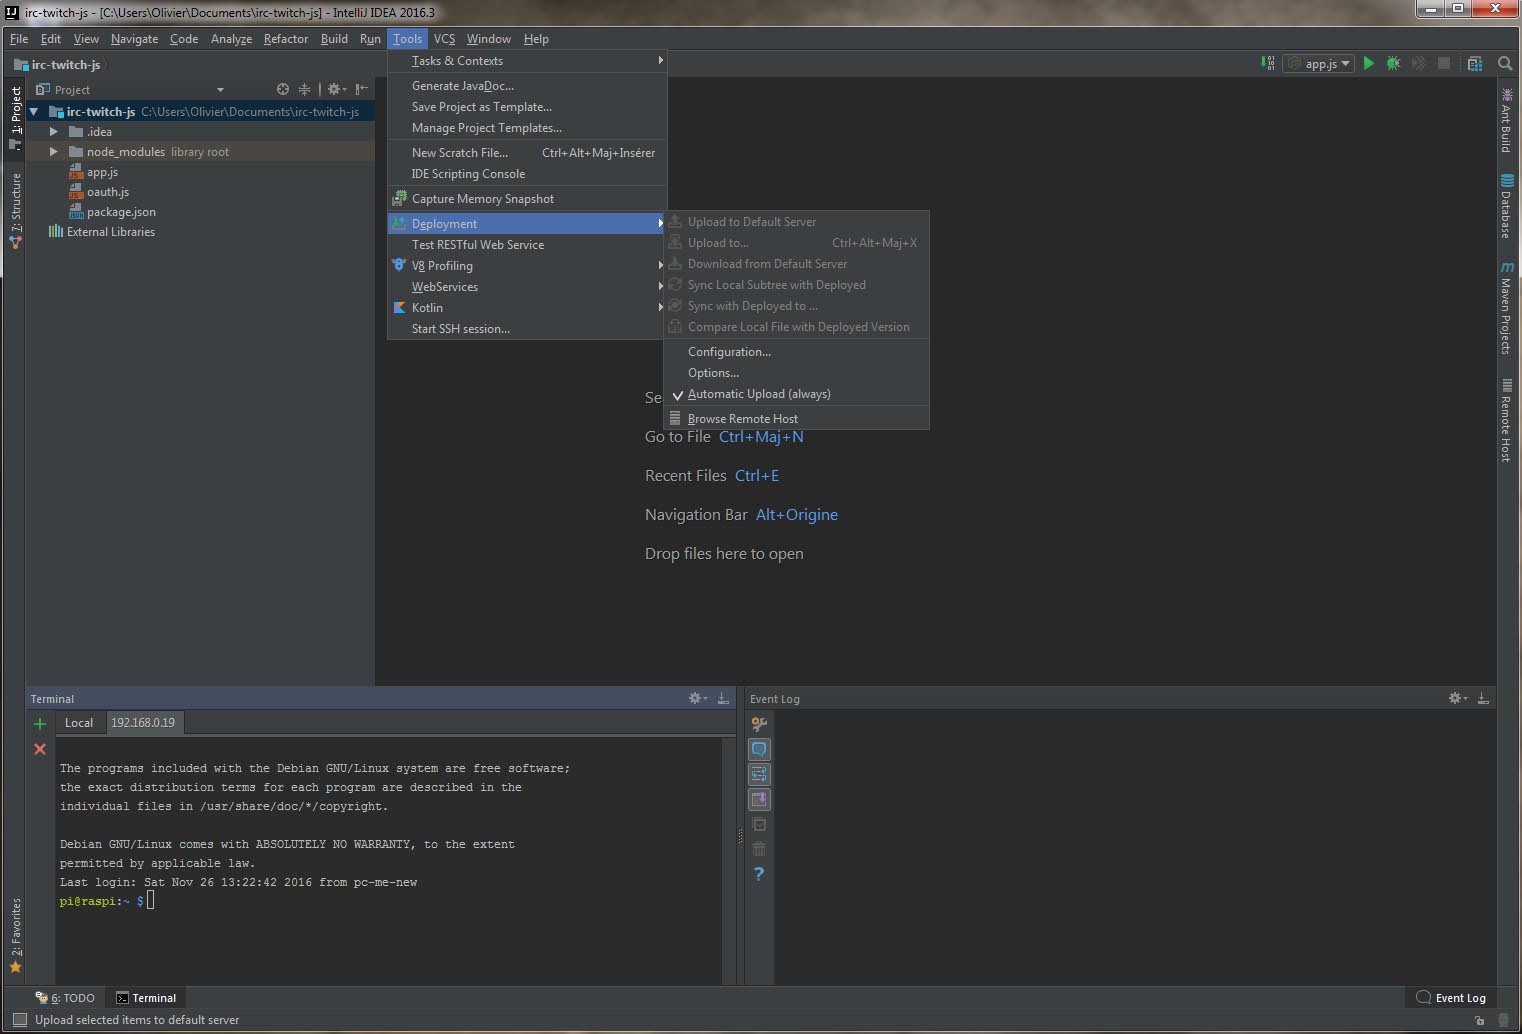
Task: Open the Project Structure icon
Action: pyautogui.click(x=1475, y=63)
